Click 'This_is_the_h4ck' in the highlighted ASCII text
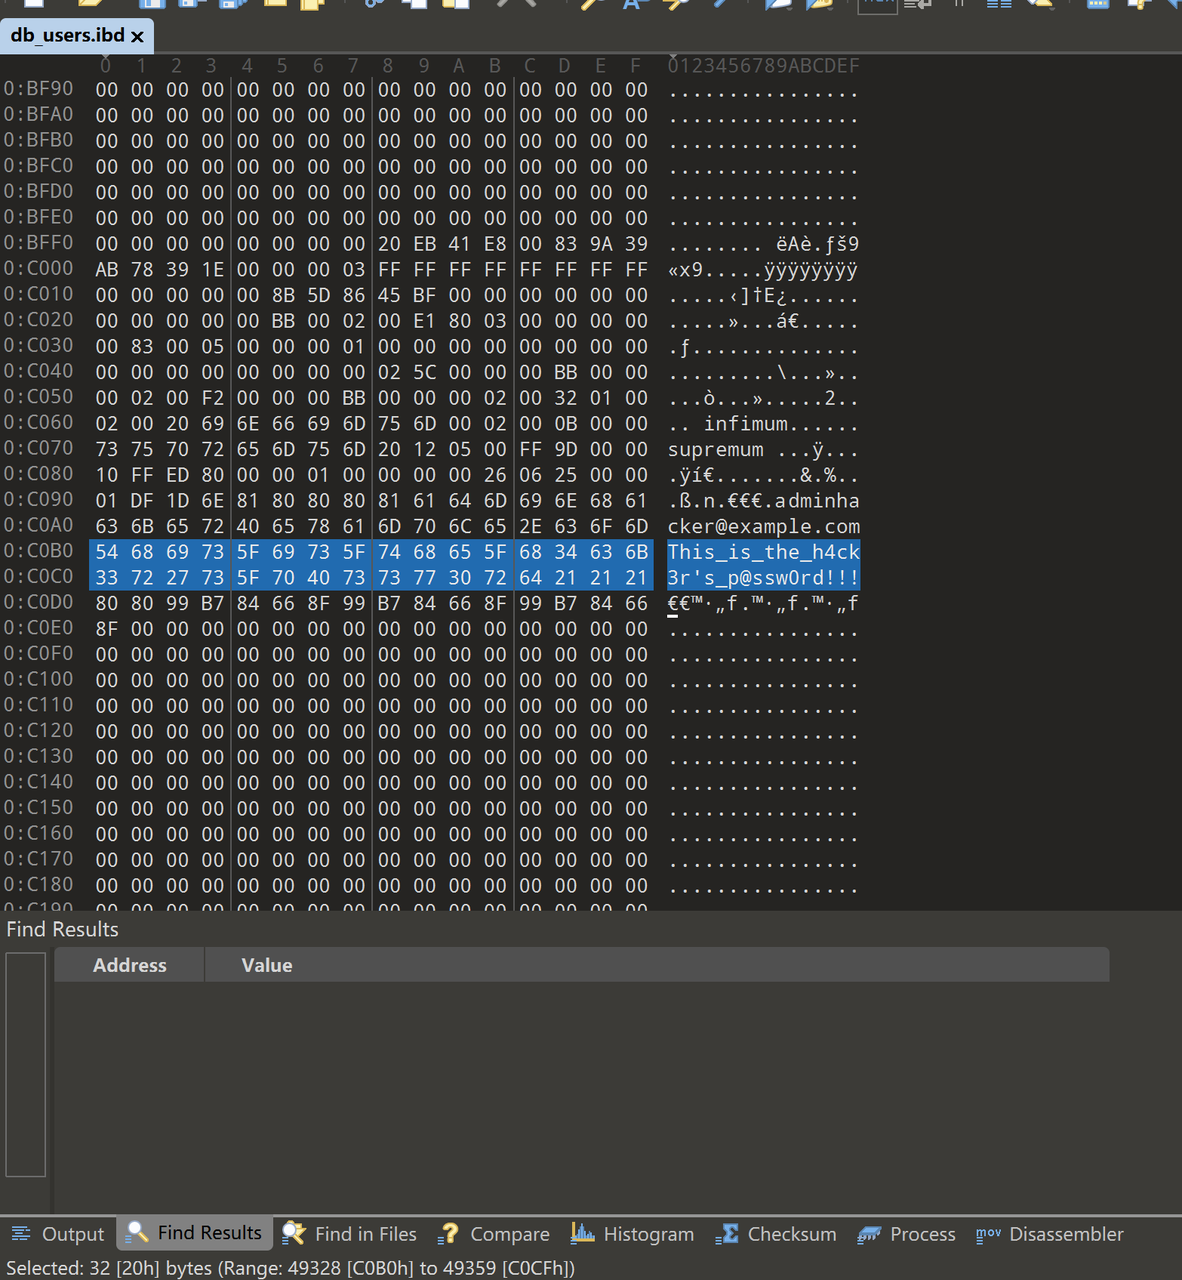Viewport: 1182px width, 1280px height. click(x=763, y=552)
